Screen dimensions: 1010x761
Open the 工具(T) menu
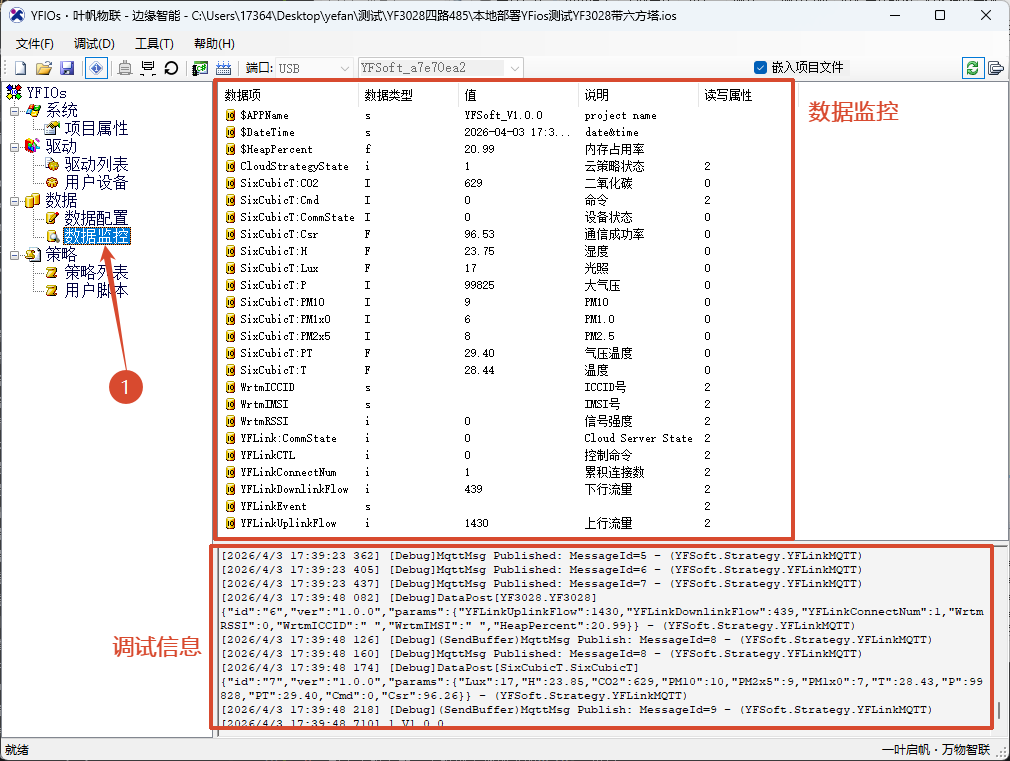pos(154,44)
